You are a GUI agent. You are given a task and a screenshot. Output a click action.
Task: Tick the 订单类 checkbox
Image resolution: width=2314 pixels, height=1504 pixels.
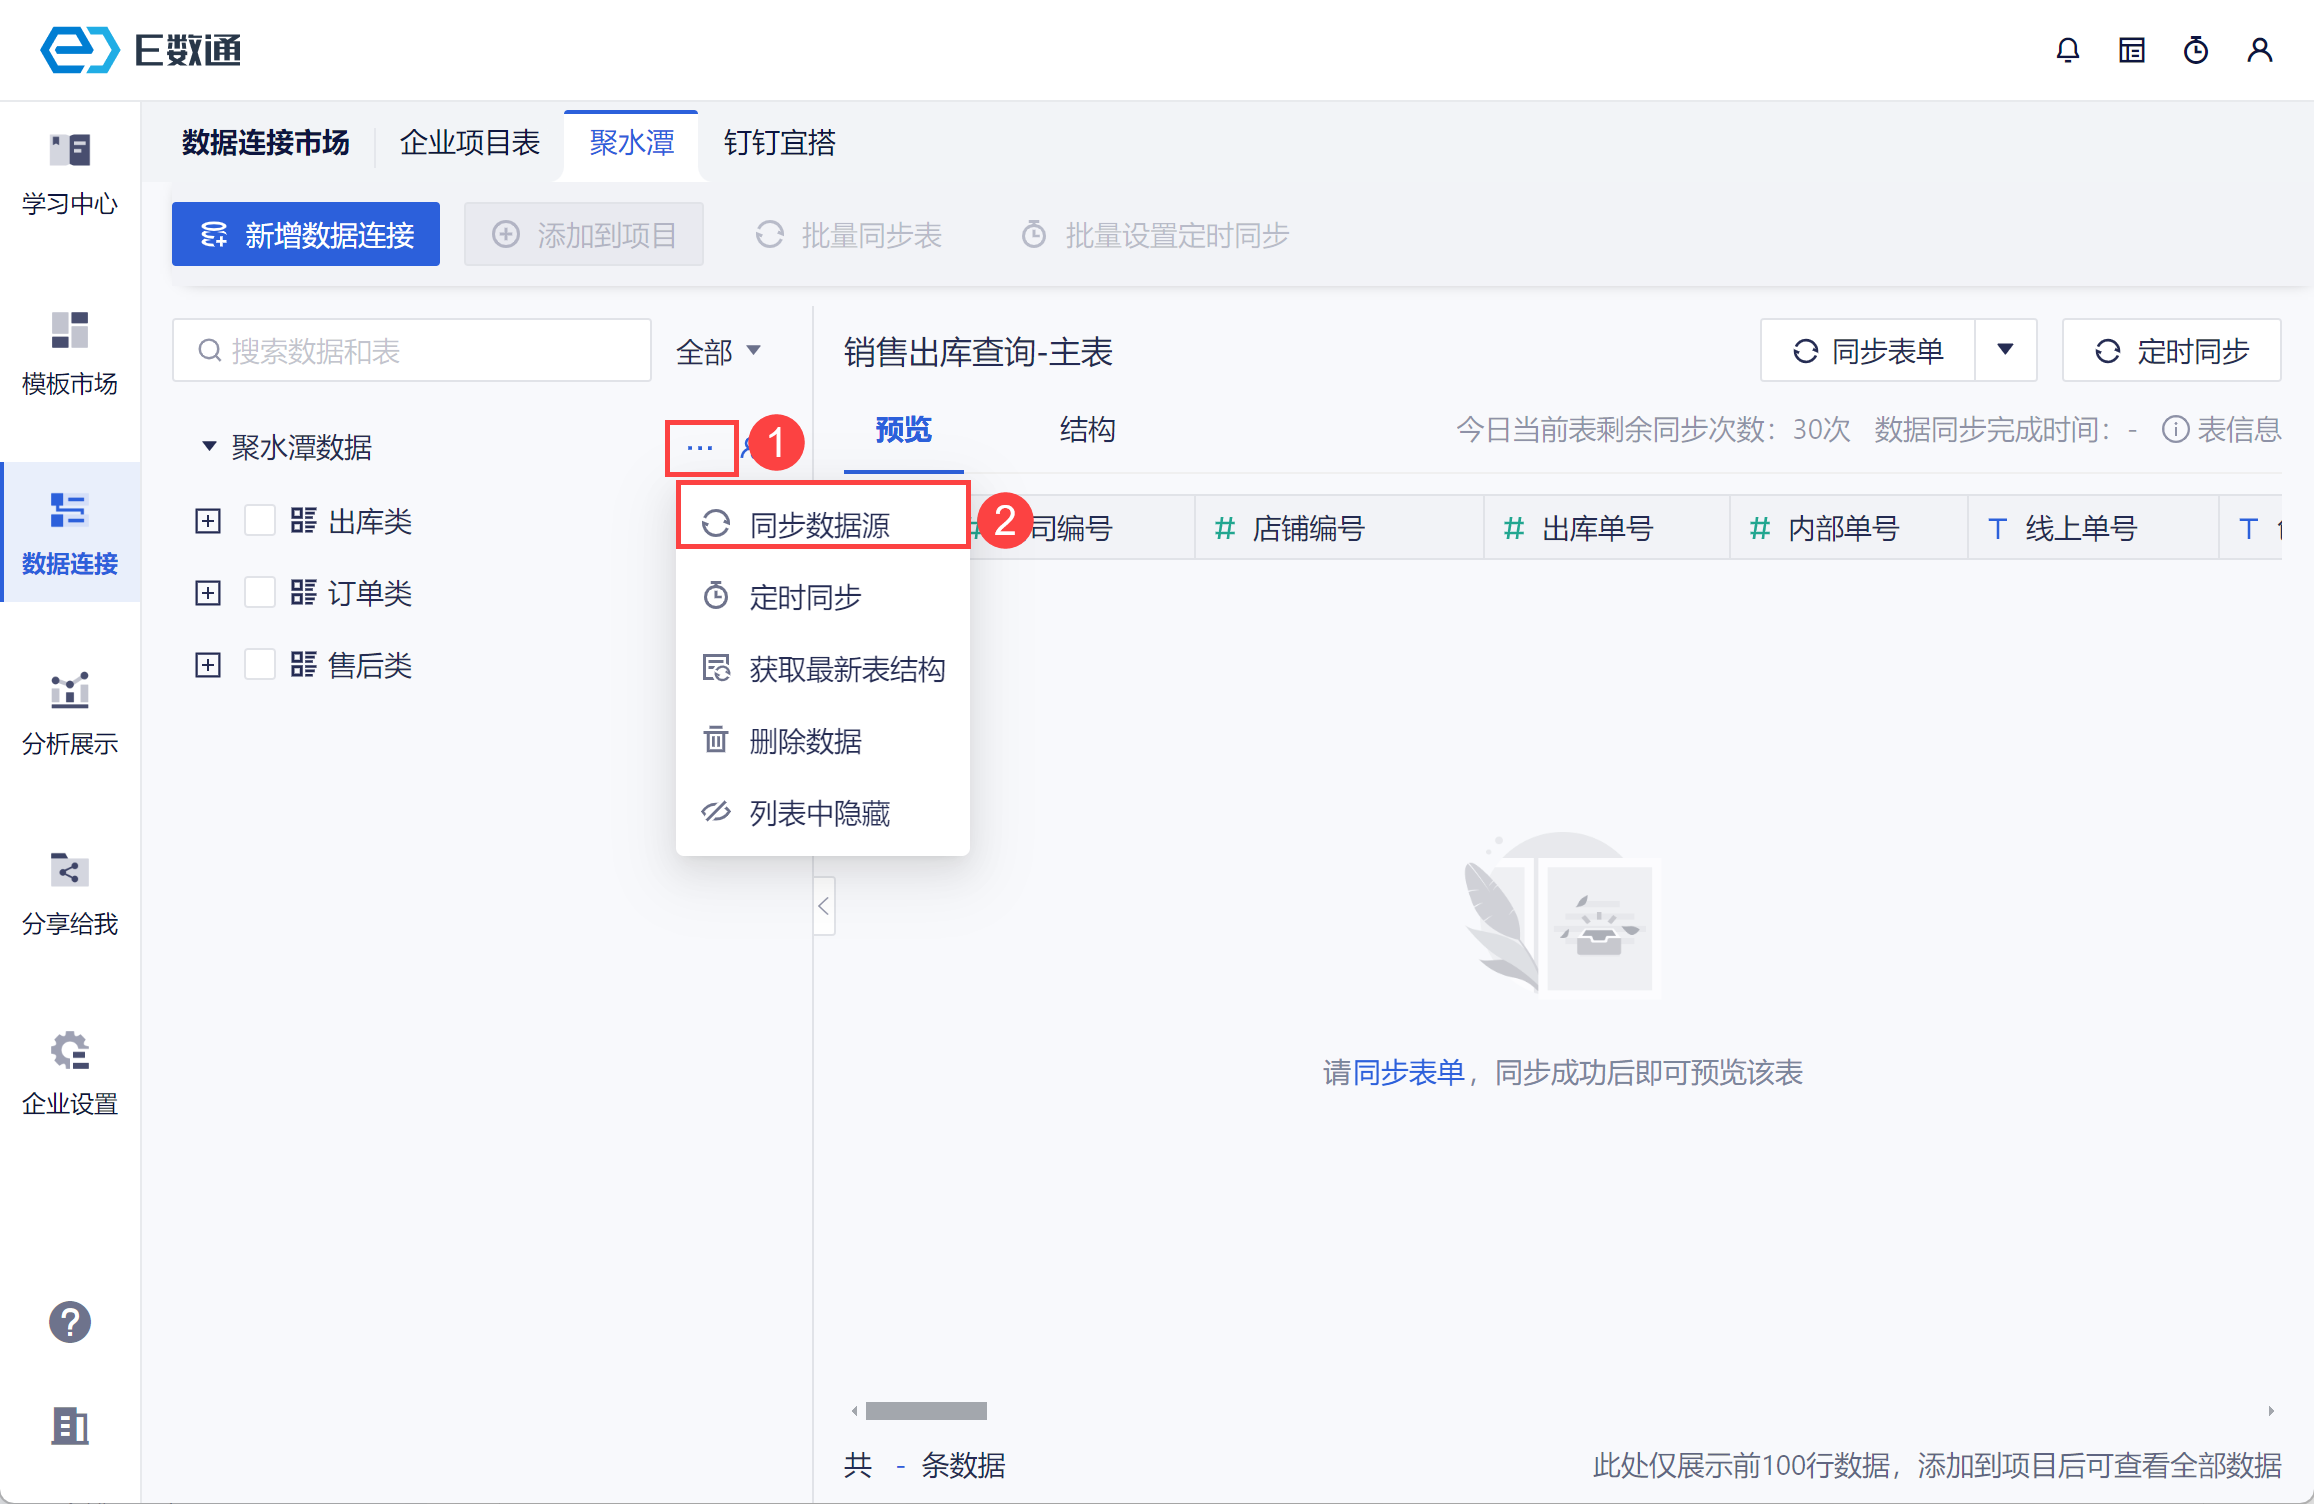click(260, 593)
